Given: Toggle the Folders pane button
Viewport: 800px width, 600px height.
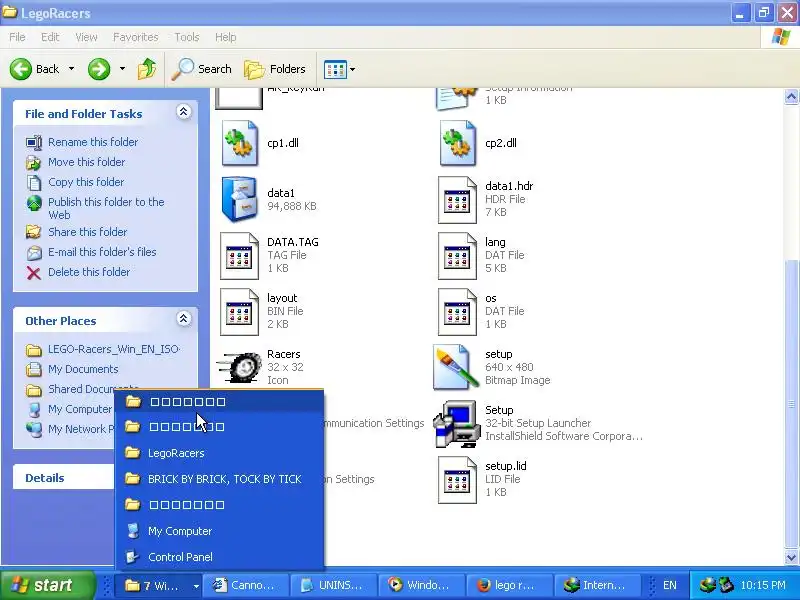Looking at the screenshot, I should click(274, 69).
